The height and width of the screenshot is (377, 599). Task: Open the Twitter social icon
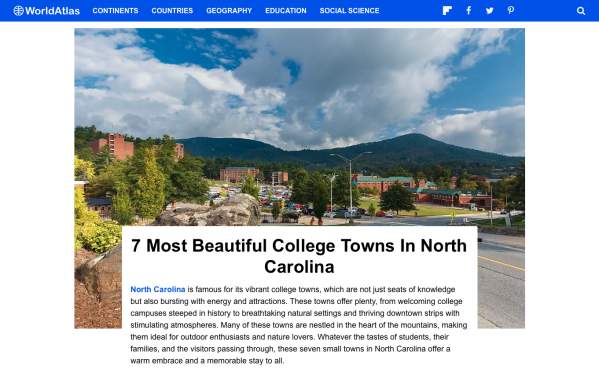489,11
